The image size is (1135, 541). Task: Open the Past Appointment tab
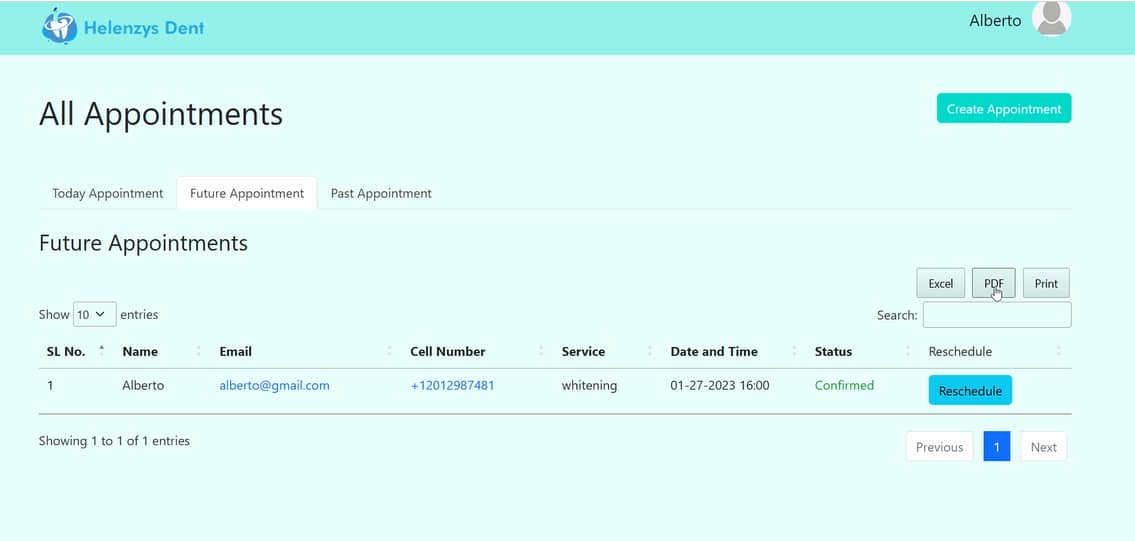tap(381, 194)
